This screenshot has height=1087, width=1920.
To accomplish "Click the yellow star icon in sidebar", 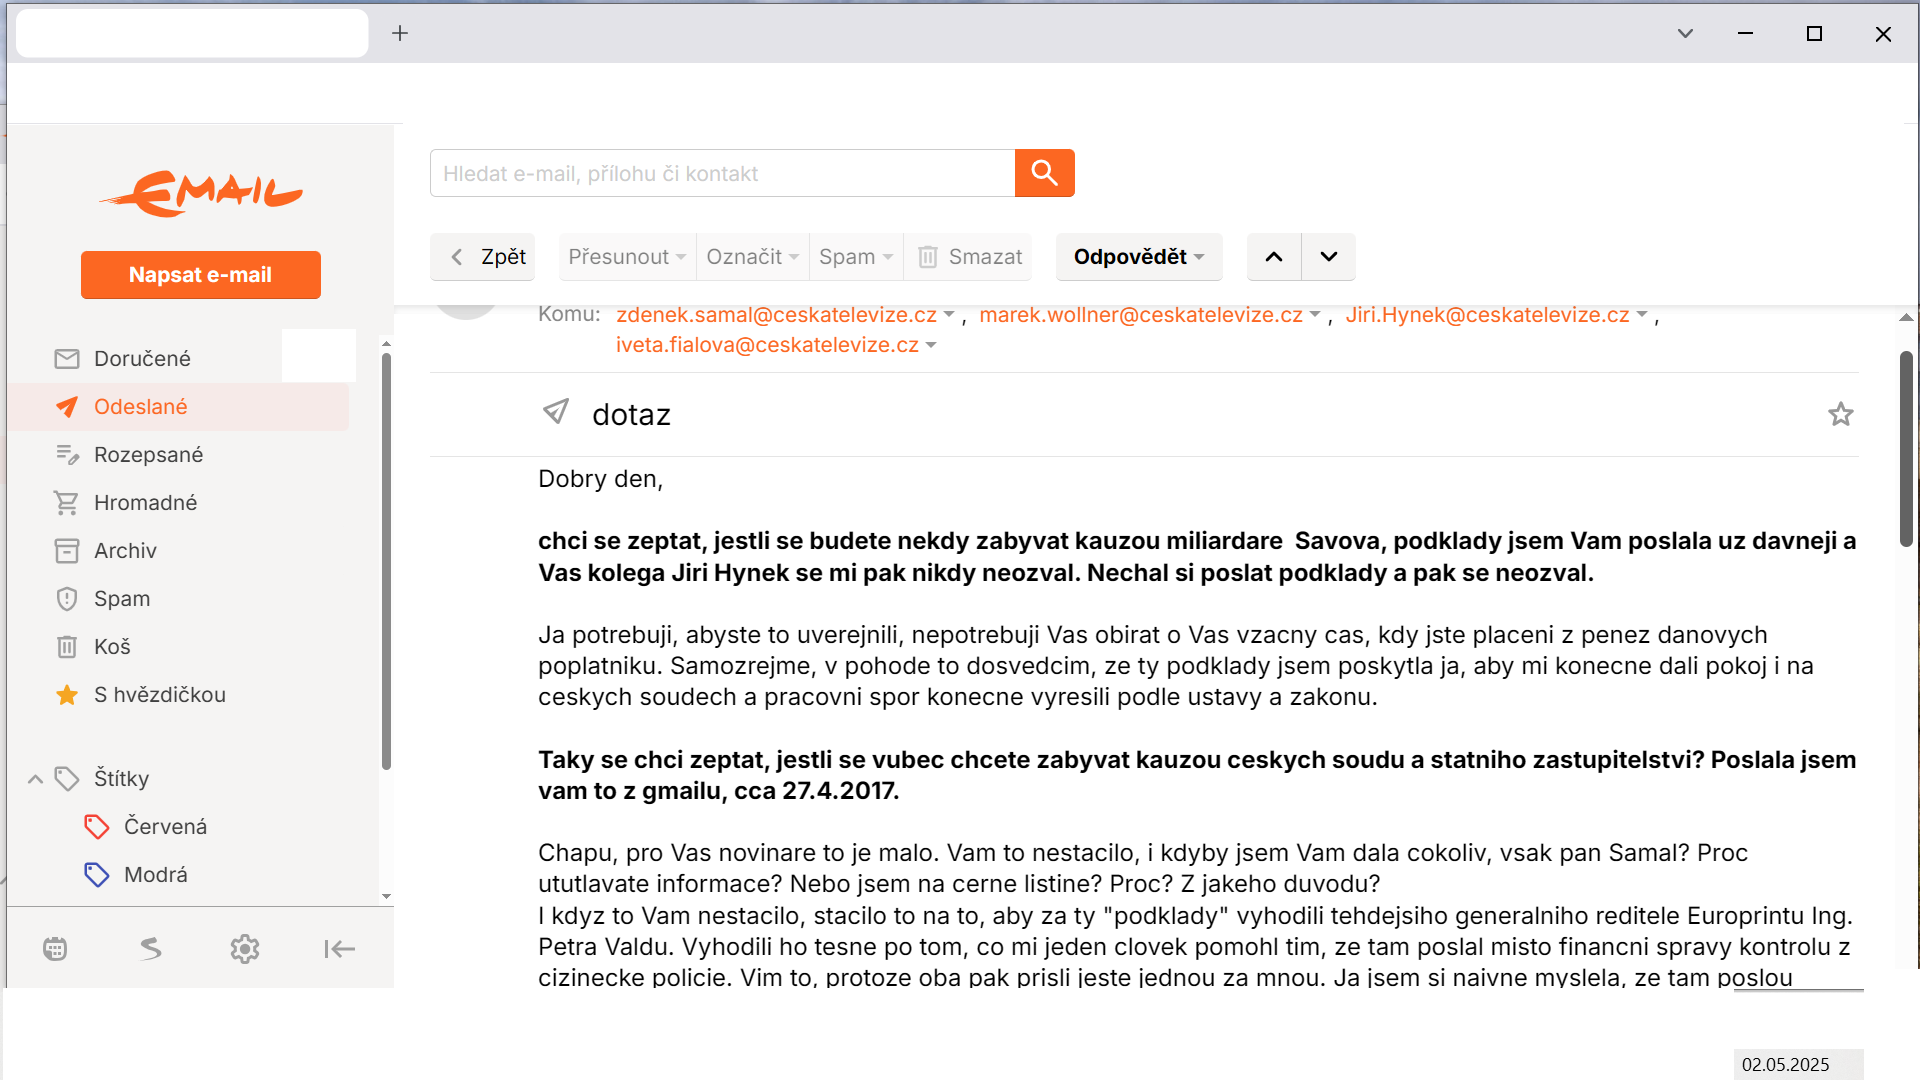I will (x=67, y=694).
